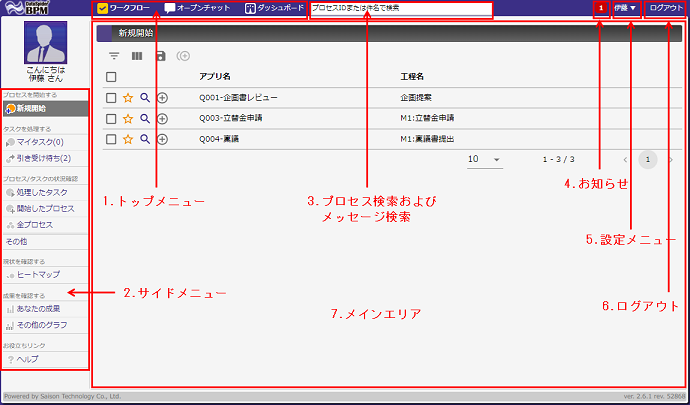Click the user avatar profile image
690x405 pixels.
[x=45, y=43]
